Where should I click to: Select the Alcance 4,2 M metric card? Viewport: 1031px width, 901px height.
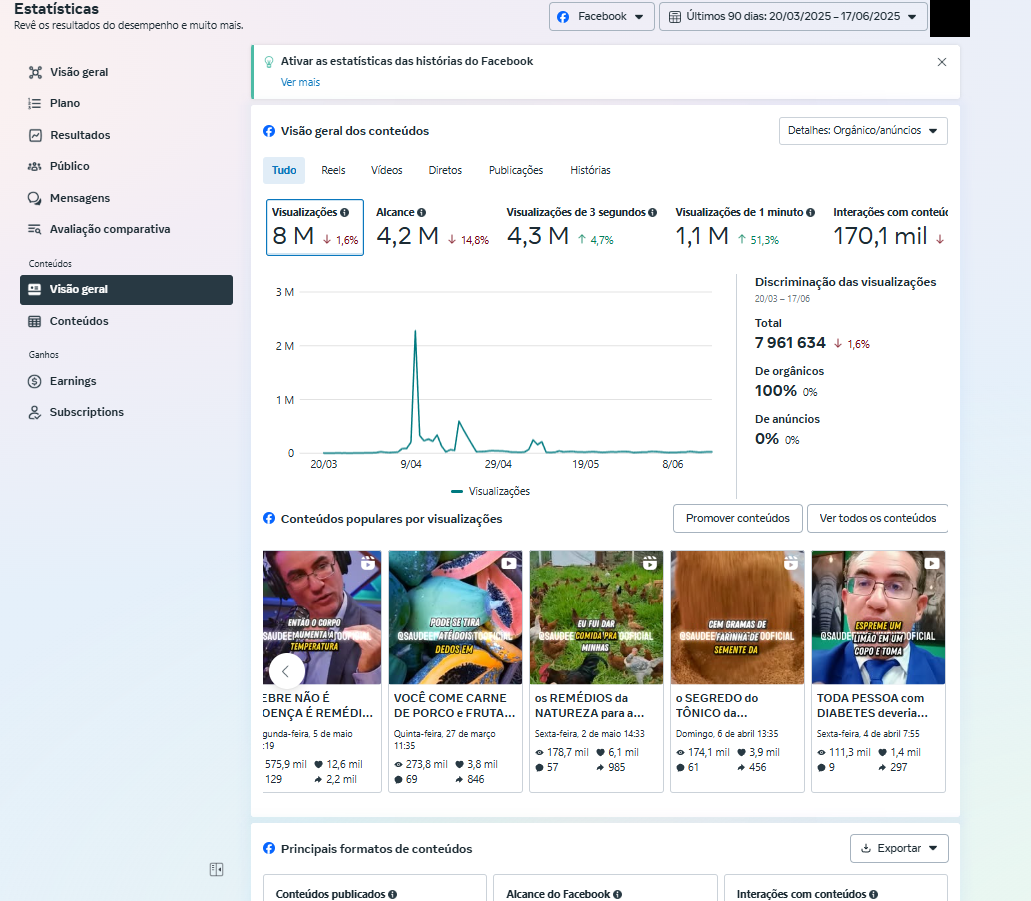[432, 228]
